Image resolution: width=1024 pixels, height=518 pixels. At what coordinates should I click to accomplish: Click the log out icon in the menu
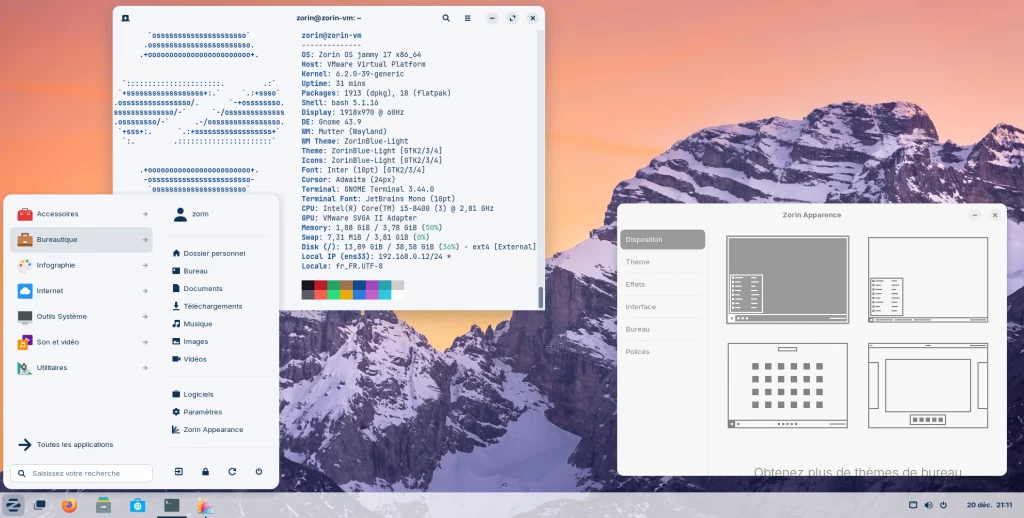click(178, 471)
